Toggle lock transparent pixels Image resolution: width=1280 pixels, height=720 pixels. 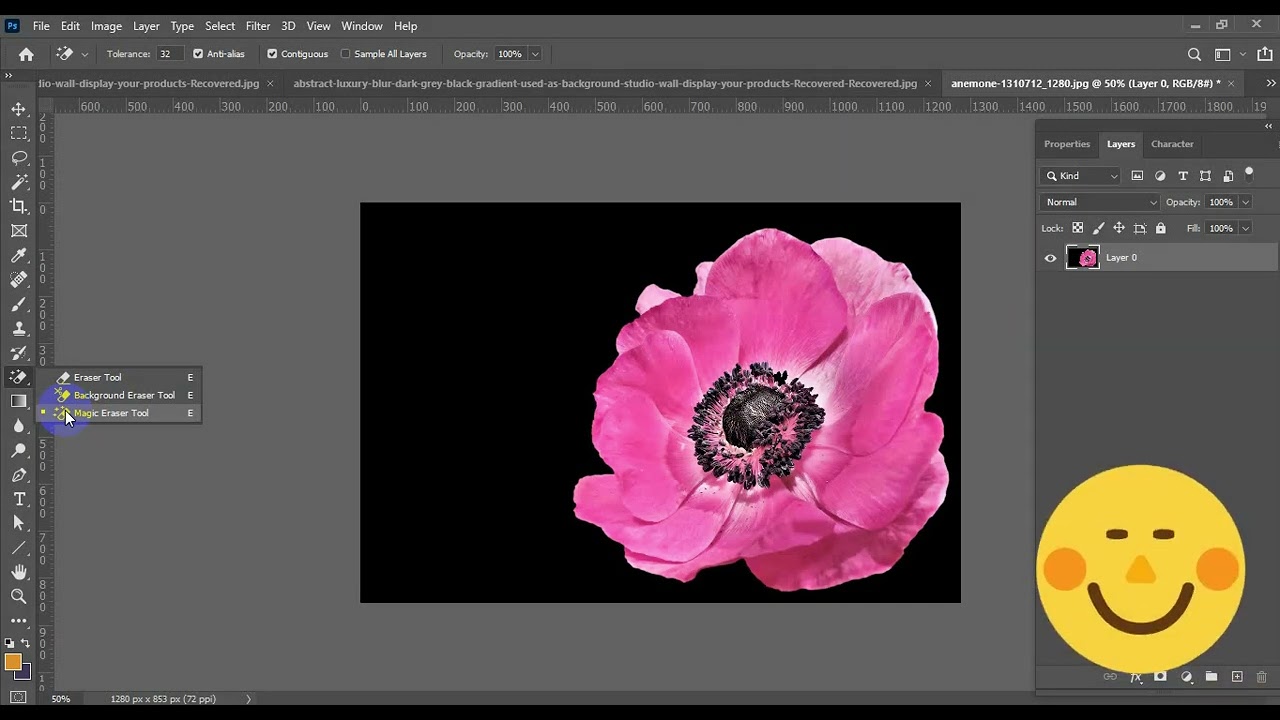pos(1078,228)
